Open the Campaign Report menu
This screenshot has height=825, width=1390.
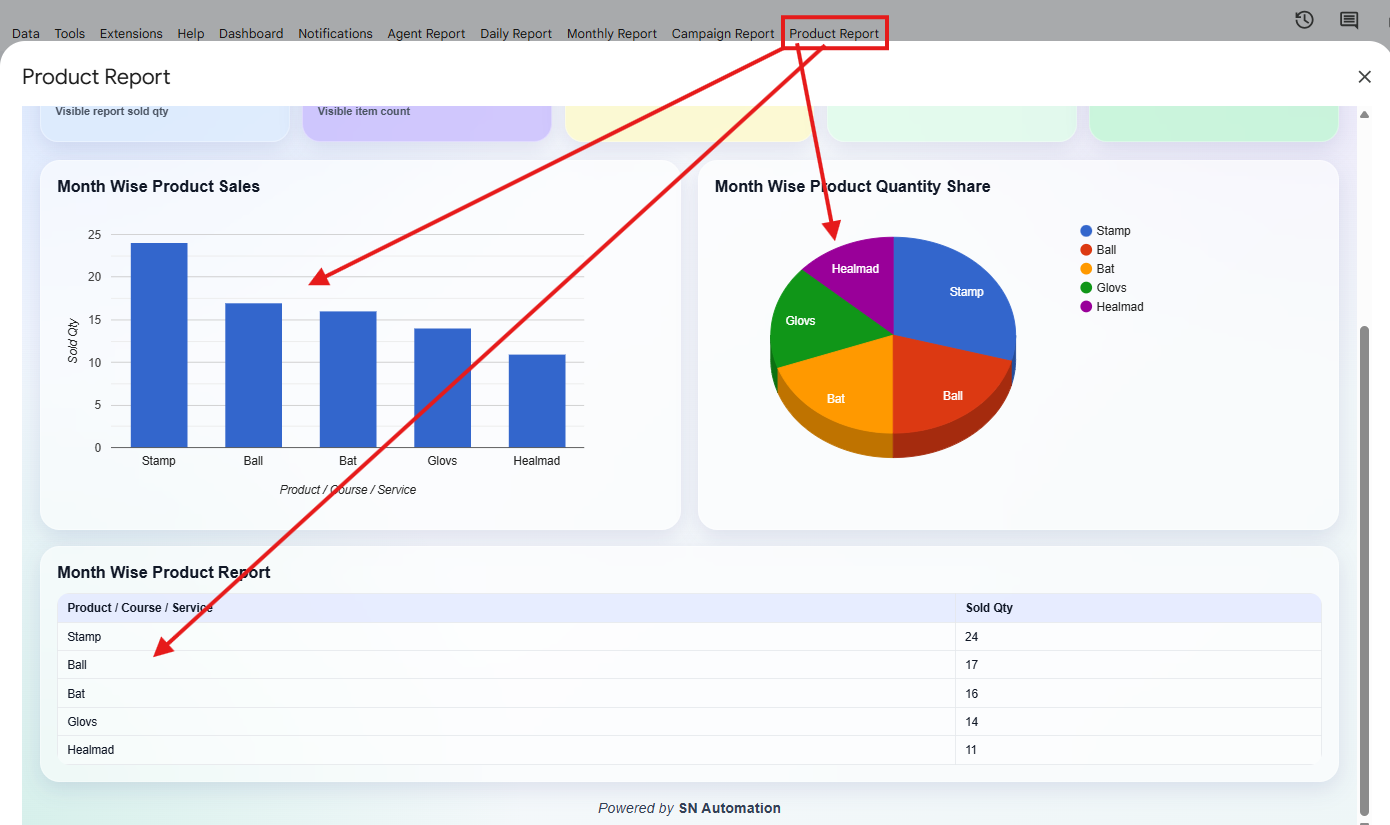click(x=723, y=33)
